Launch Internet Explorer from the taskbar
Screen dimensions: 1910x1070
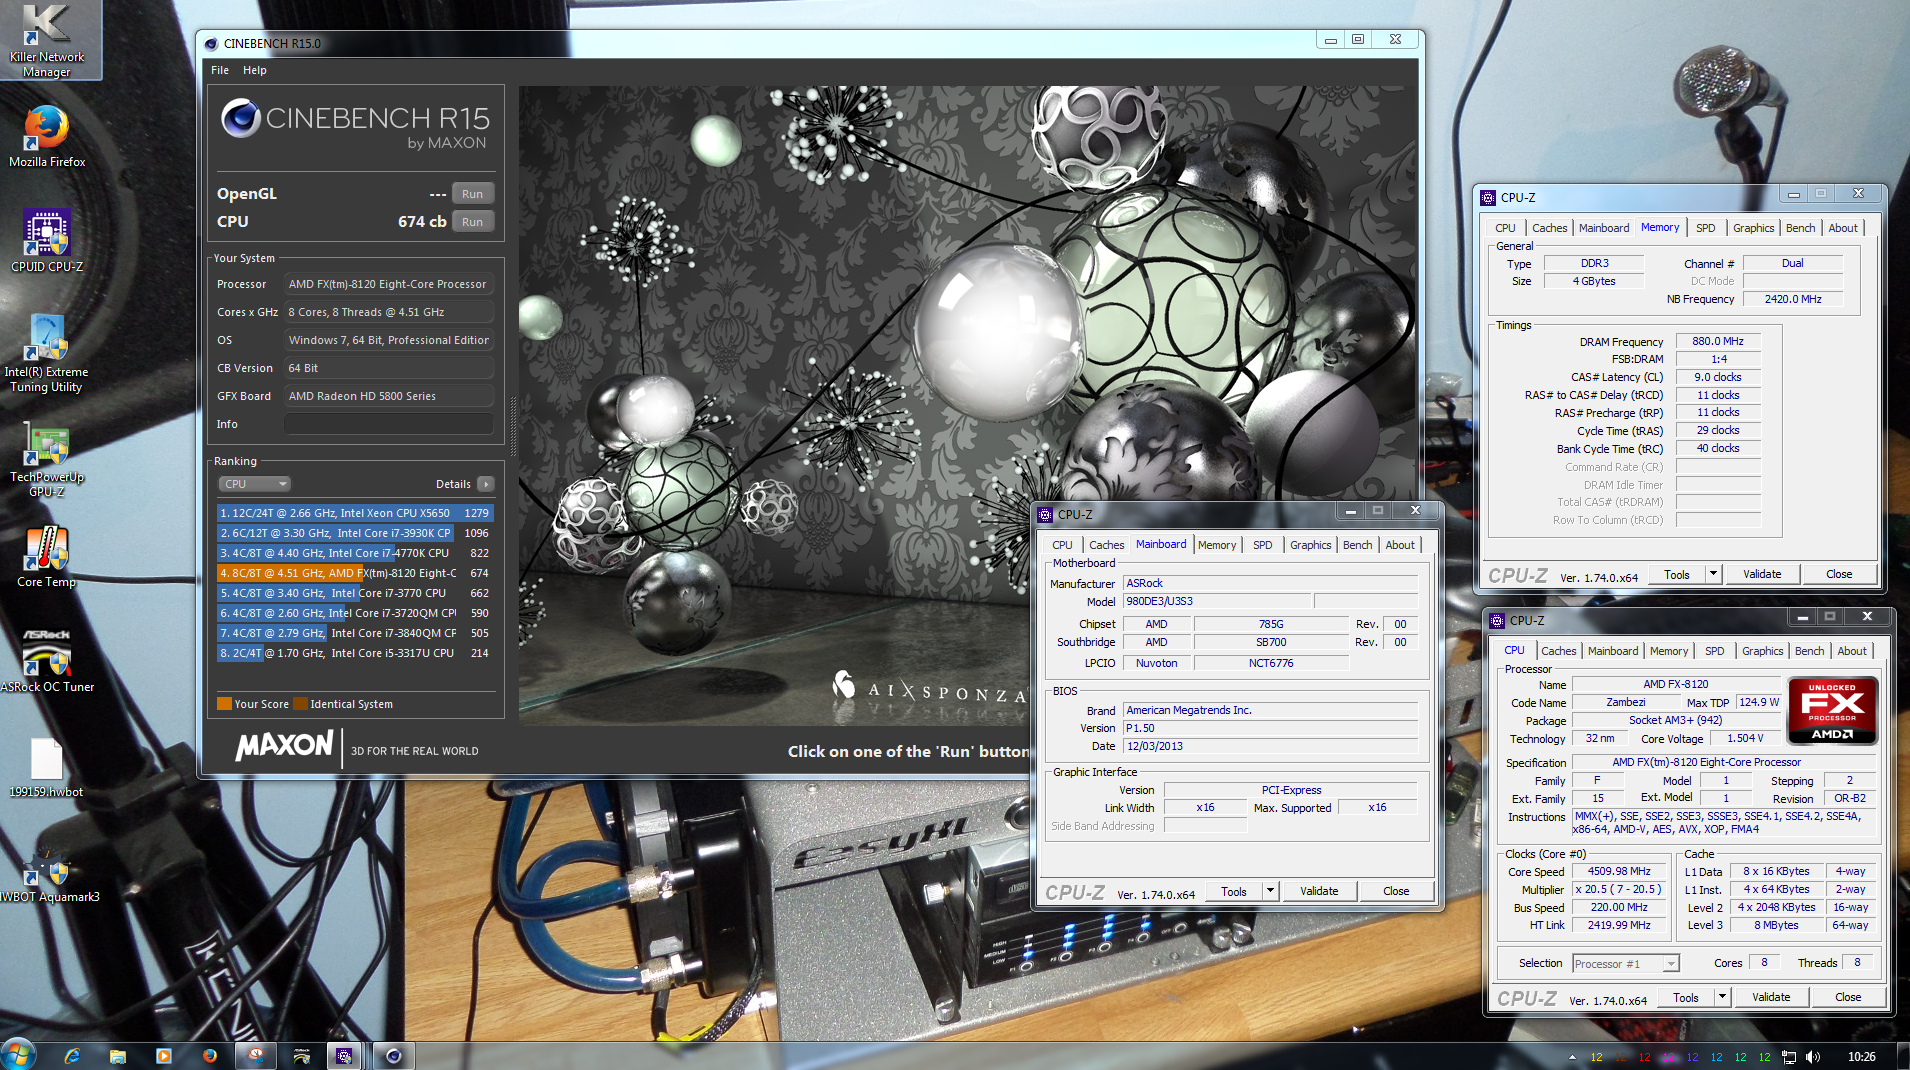click(x=72, y=1056)
